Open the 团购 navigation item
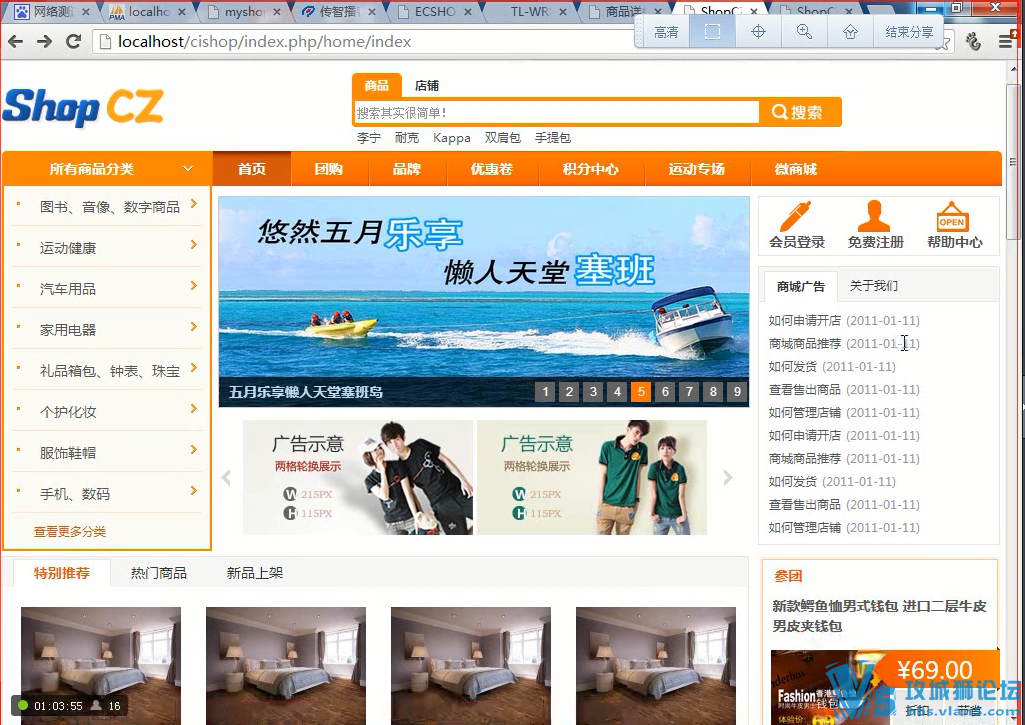The width and height of the screenshot is (1025, 725). [329, 169]
